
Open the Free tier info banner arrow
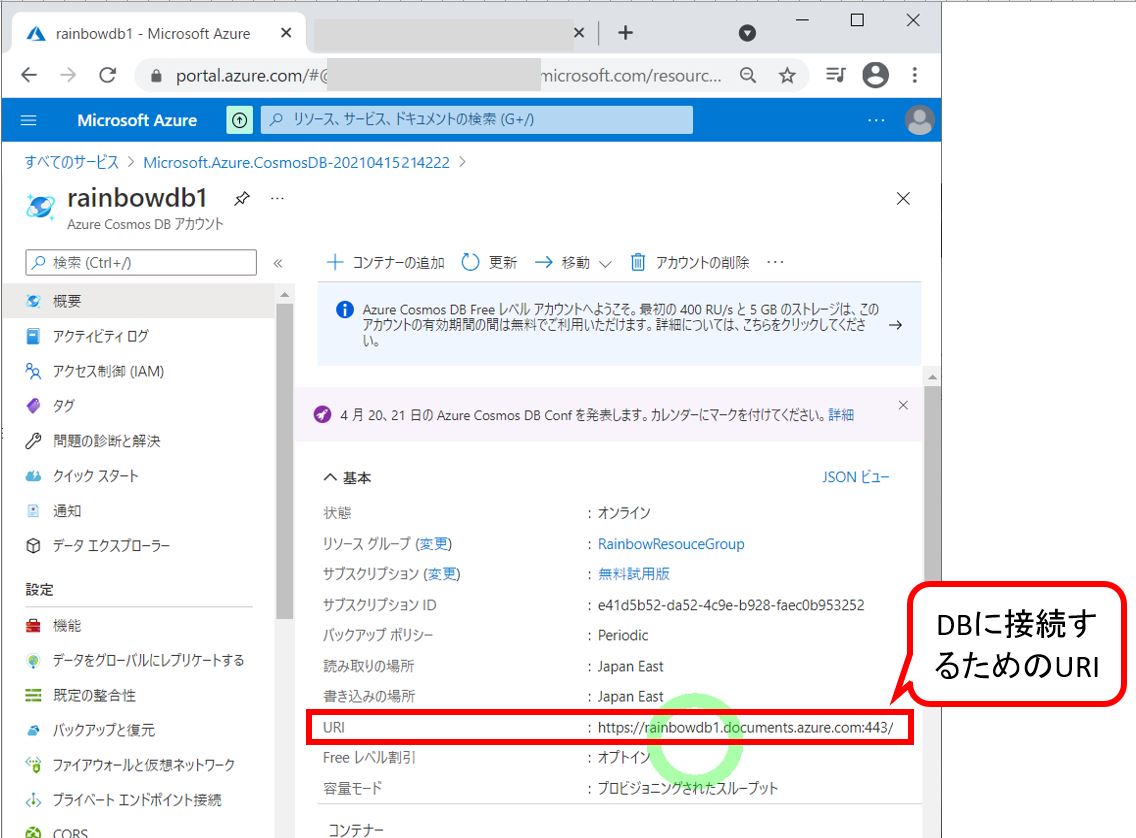click(x=895, y=325)
